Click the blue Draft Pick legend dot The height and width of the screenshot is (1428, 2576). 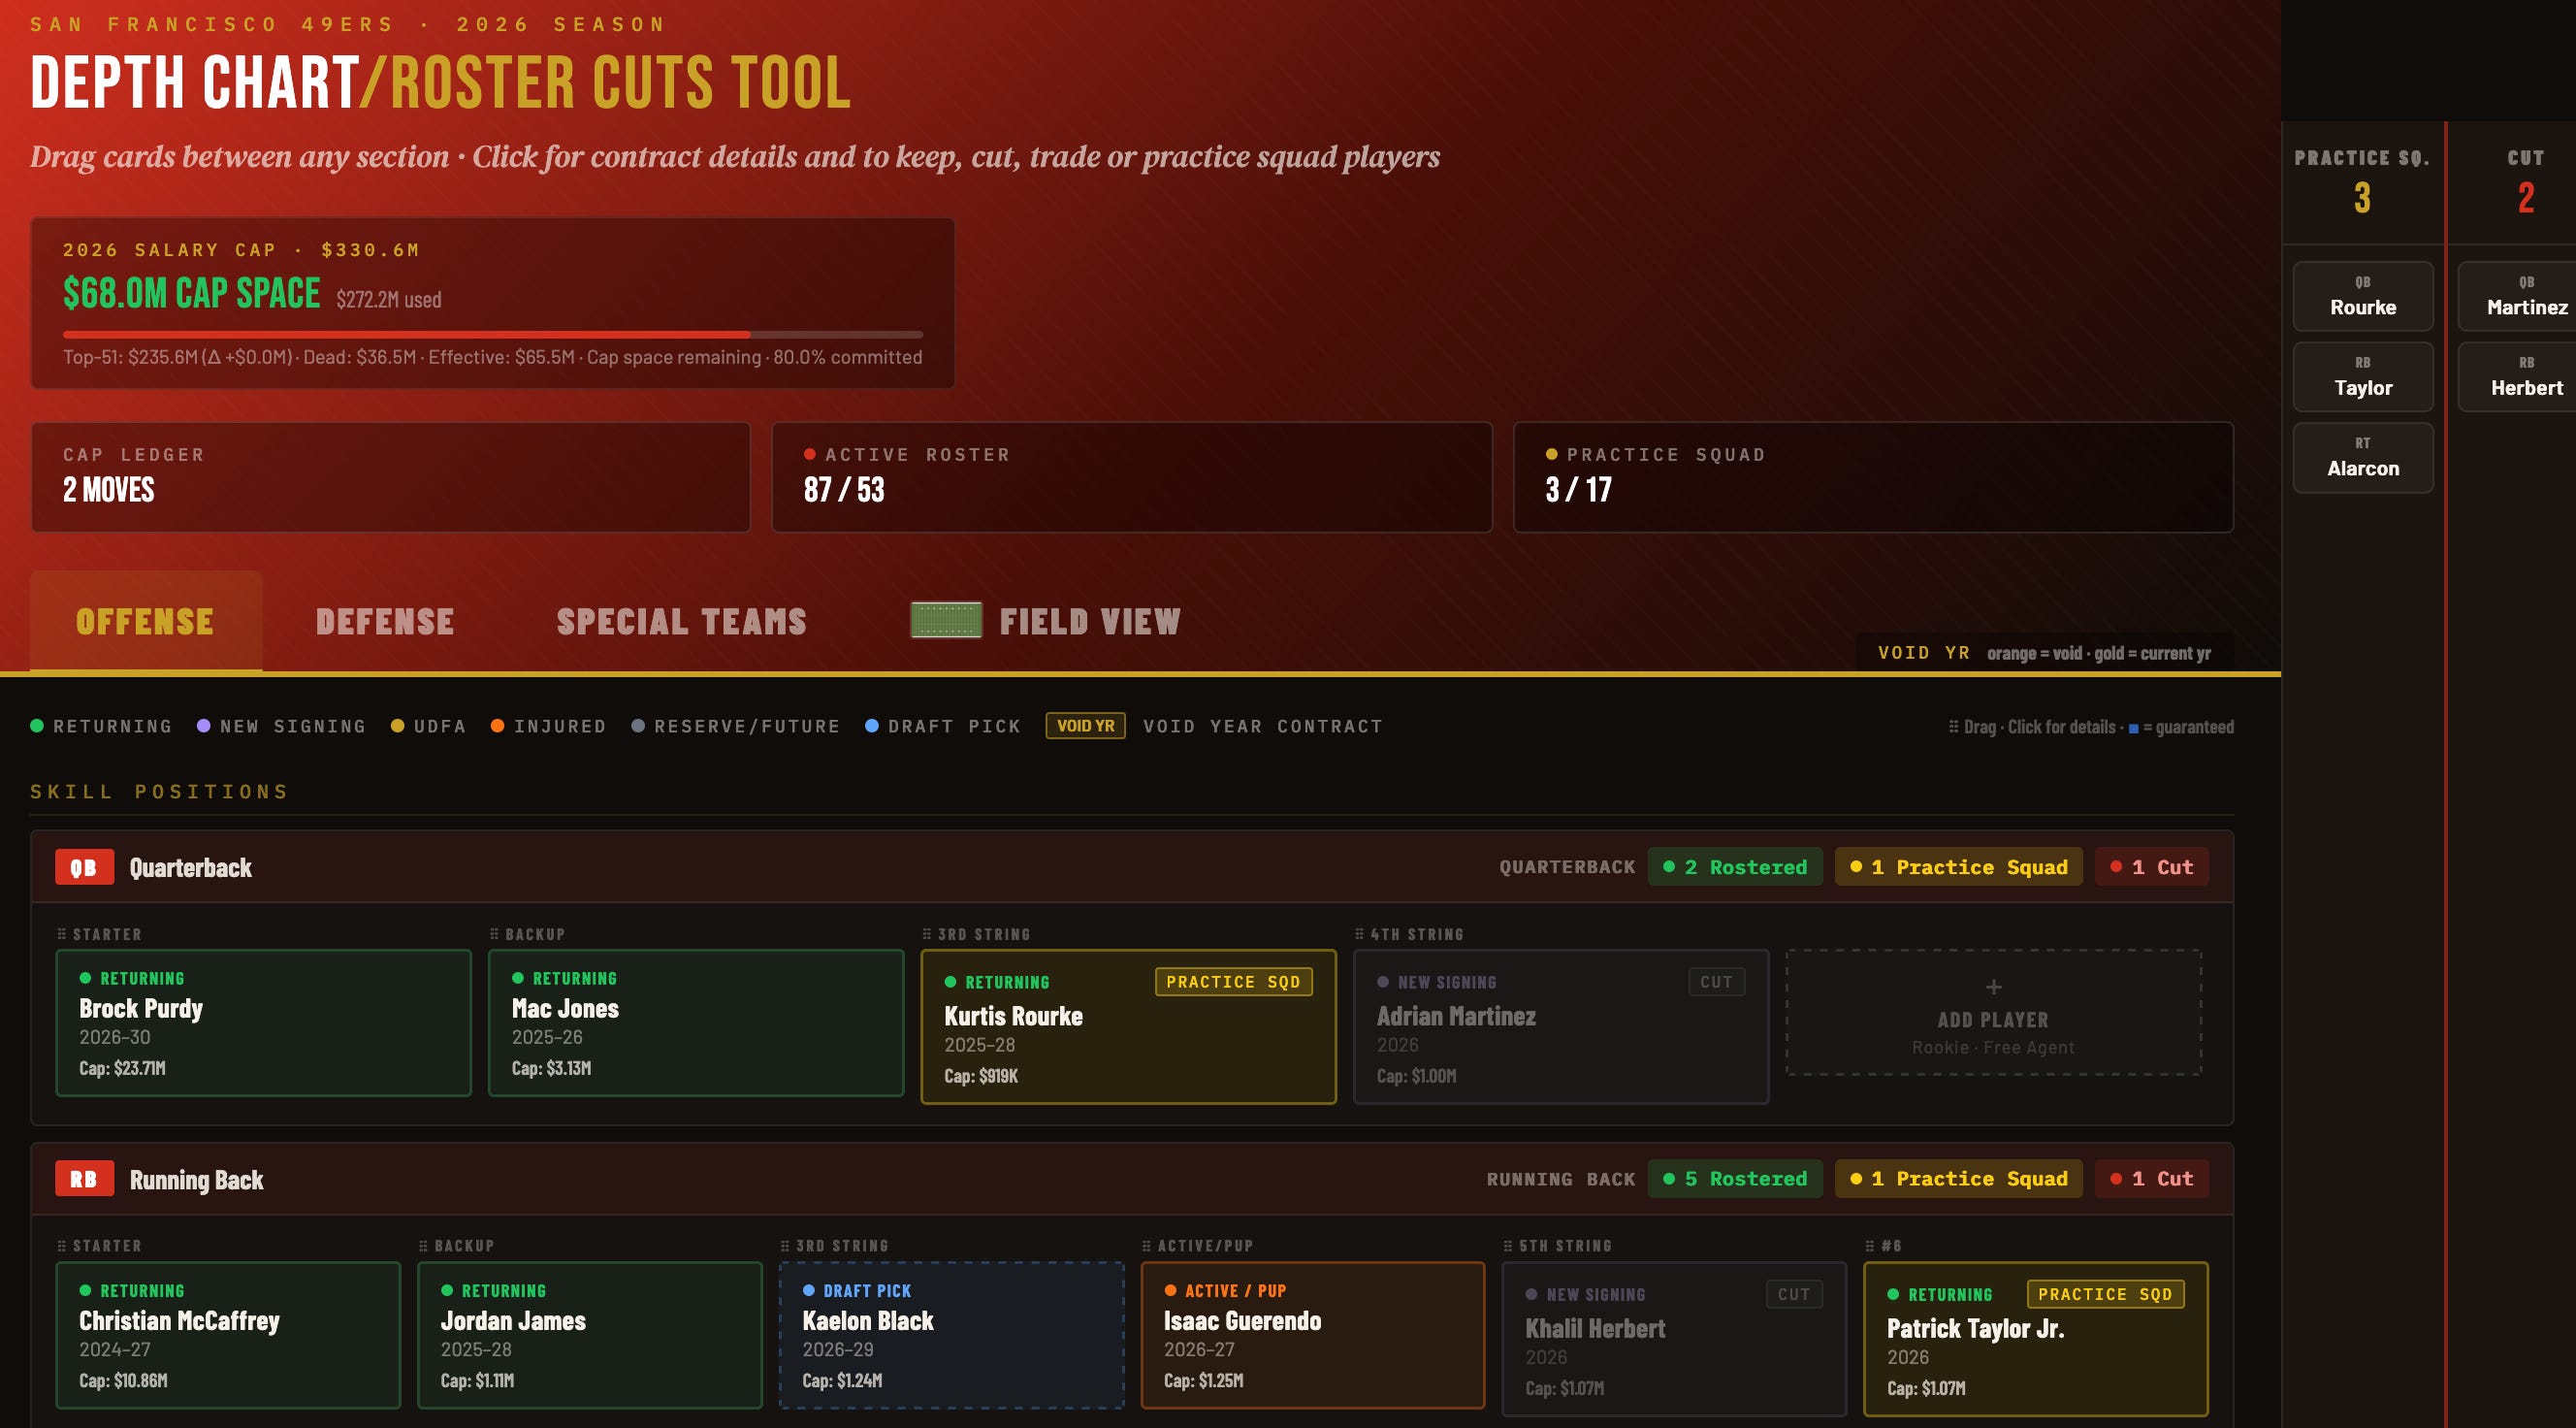click(872, 726)
